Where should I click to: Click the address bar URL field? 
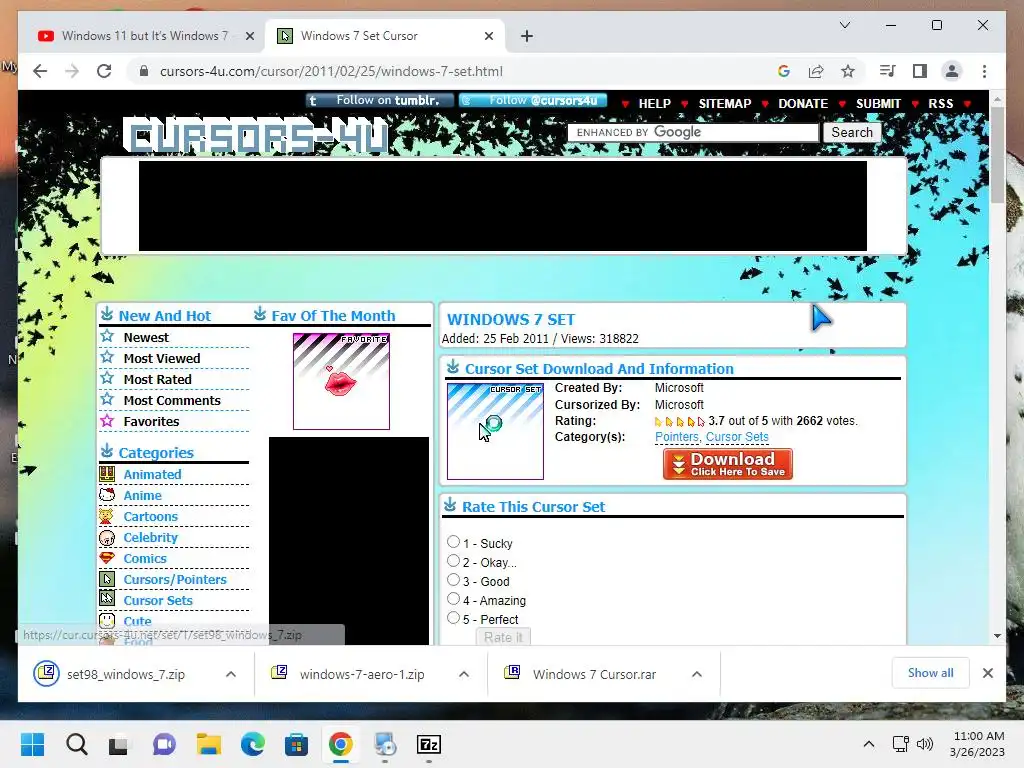coord(331,71)
